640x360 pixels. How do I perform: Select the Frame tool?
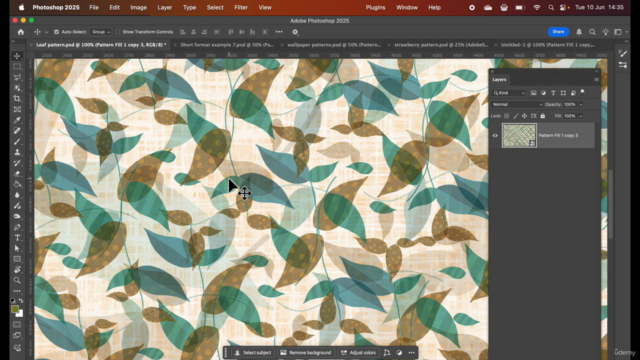point(17,109)
